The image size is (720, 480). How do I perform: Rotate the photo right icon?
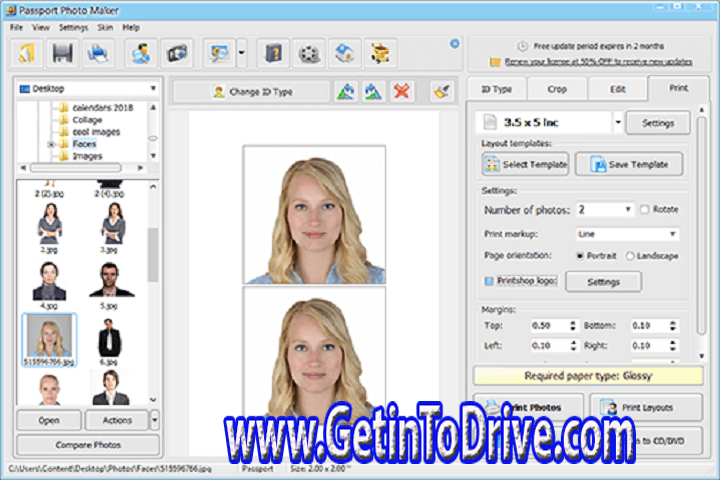coord(373,91)
